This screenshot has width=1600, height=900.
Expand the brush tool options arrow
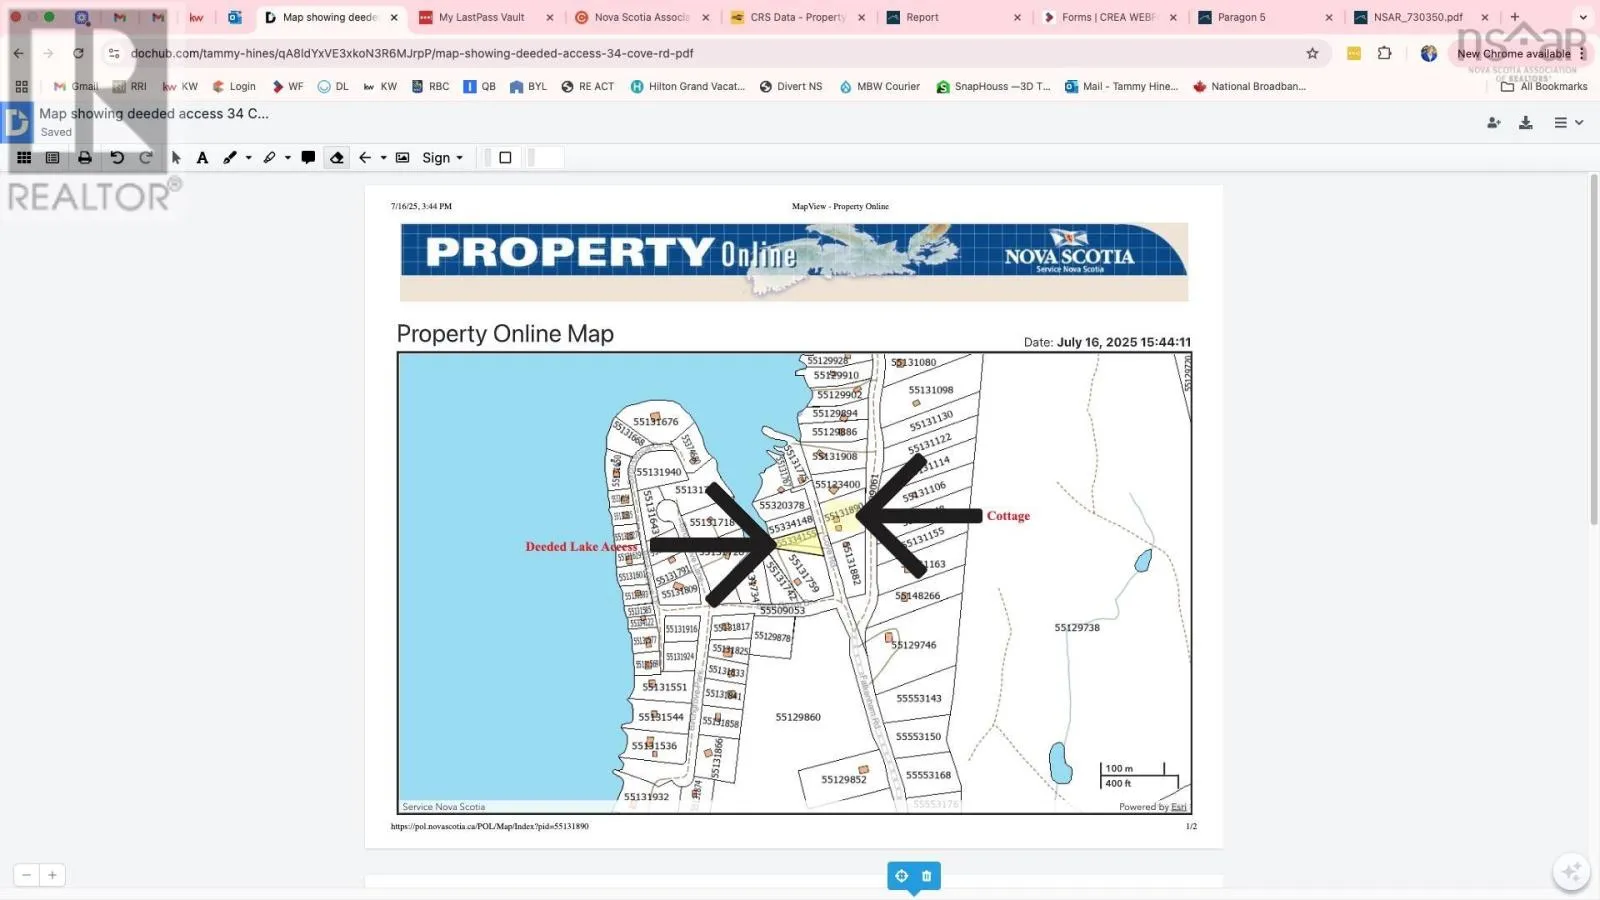pos(249,158)
